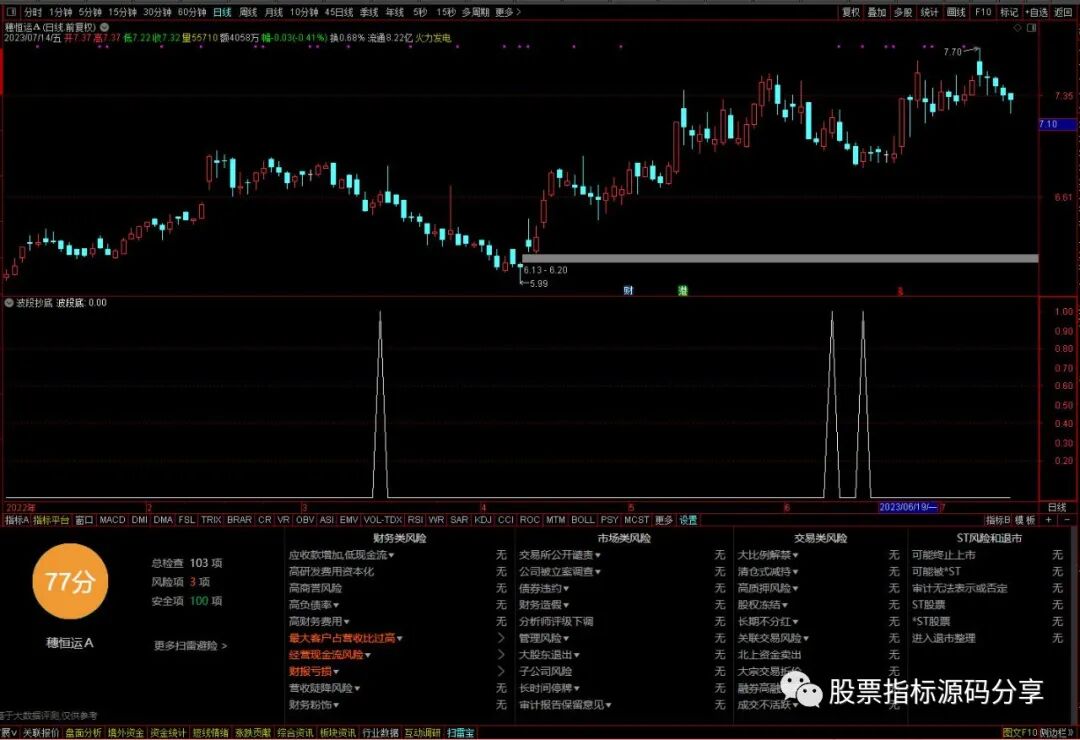Click the 多股 multi-stock button

pos(903,12)
